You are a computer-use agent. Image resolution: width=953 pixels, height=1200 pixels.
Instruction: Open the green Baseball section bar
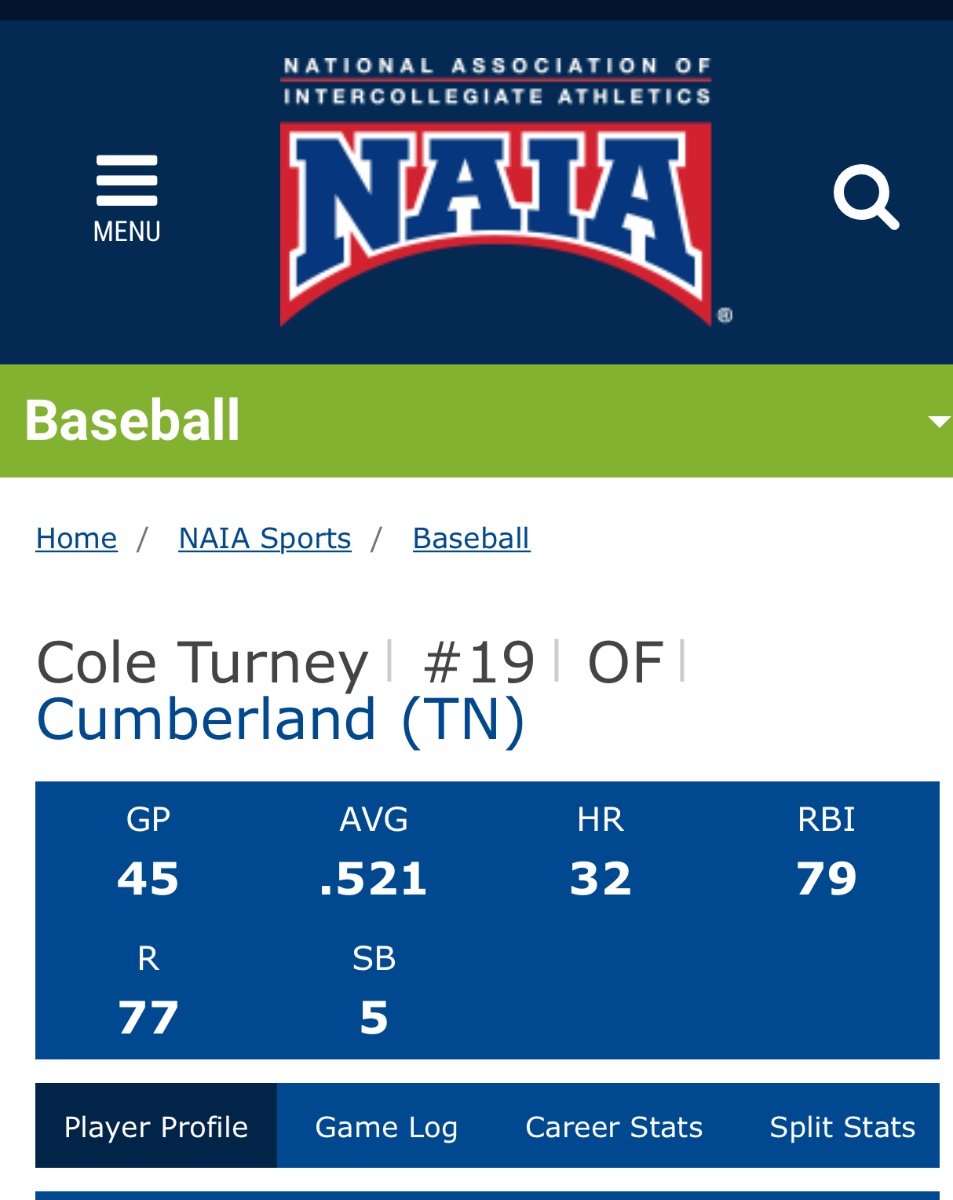(x=476, y=421)
